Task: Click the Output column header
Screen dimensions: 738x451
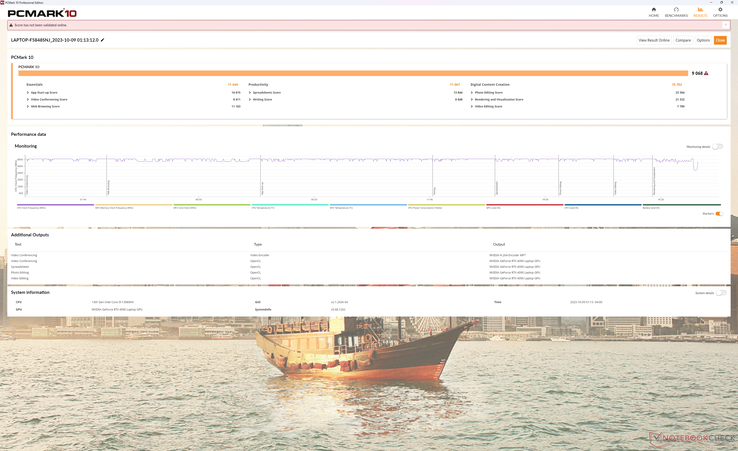Action: coord(499,244)
